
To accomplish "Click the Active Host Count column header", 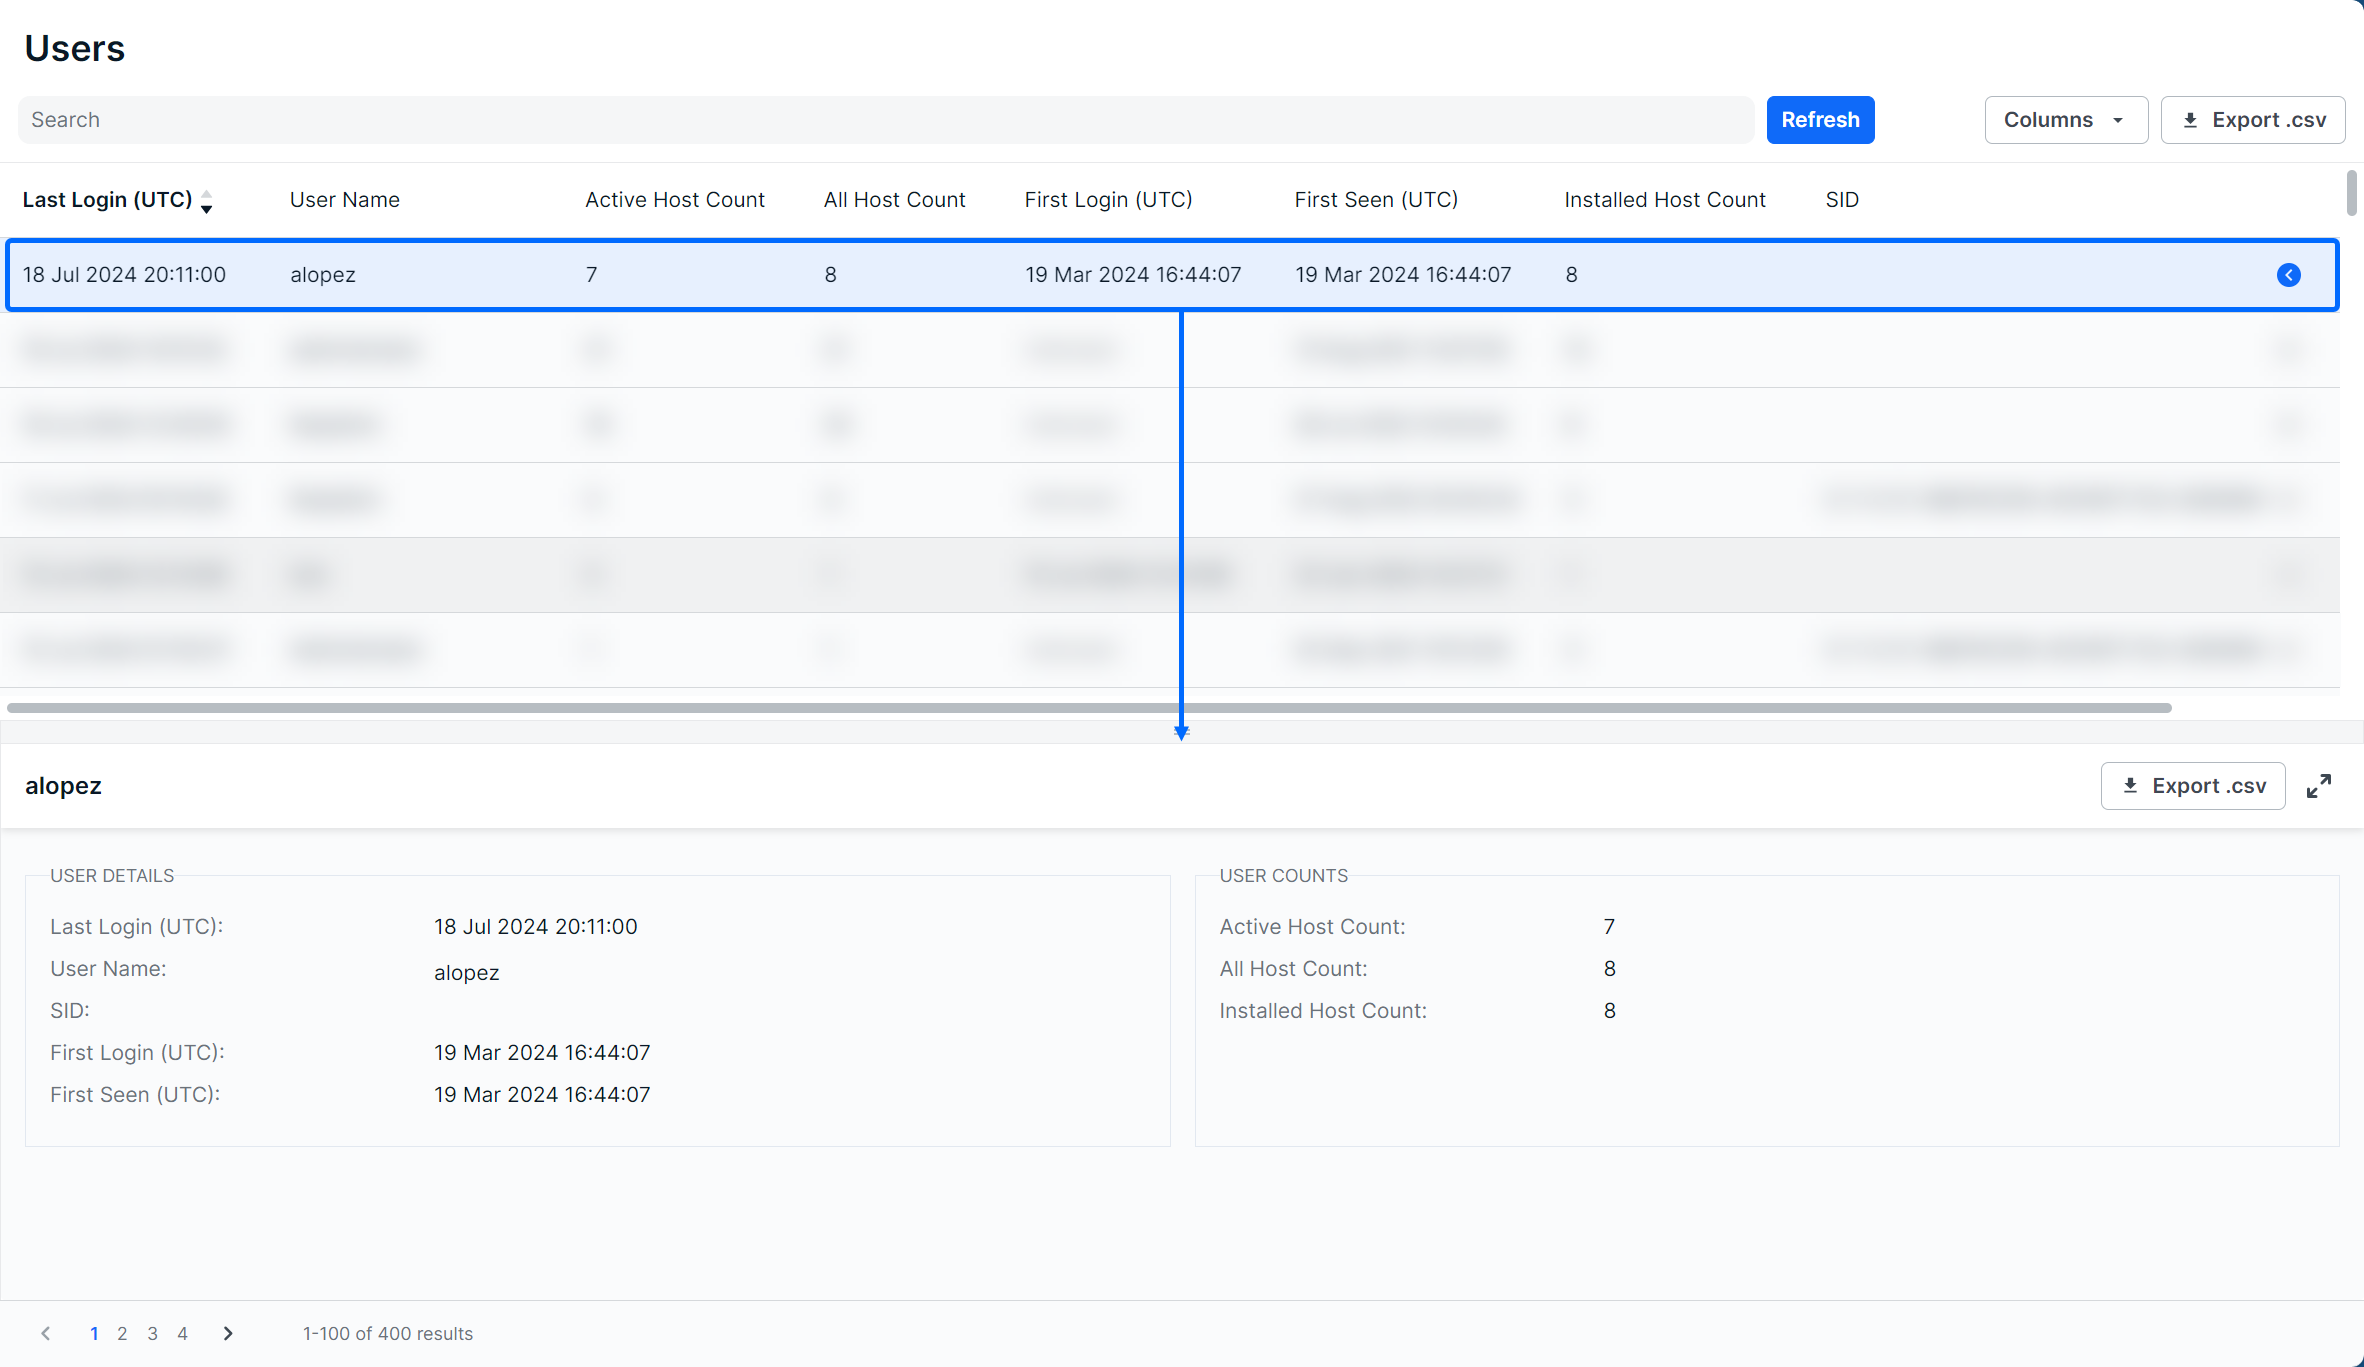I will tap(674, 200).
